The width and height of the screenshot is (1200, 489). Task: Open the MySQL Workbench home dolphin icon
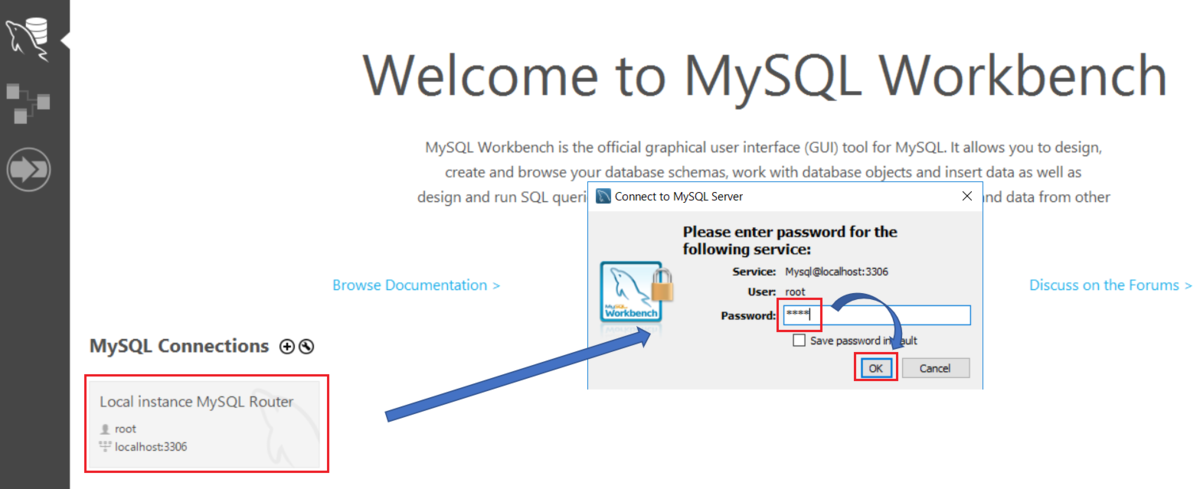point(29,38)
